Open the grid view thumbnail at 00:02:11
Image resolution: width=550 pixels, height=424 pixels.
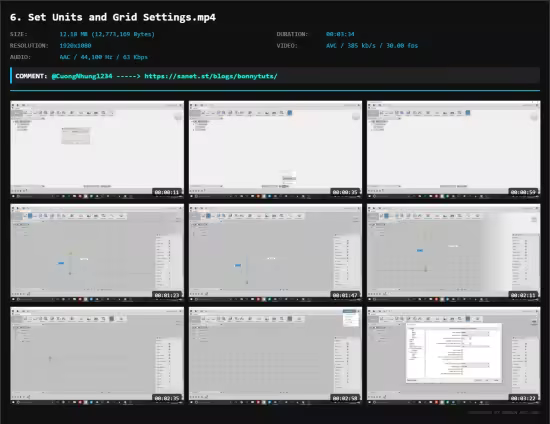point(454,253)
